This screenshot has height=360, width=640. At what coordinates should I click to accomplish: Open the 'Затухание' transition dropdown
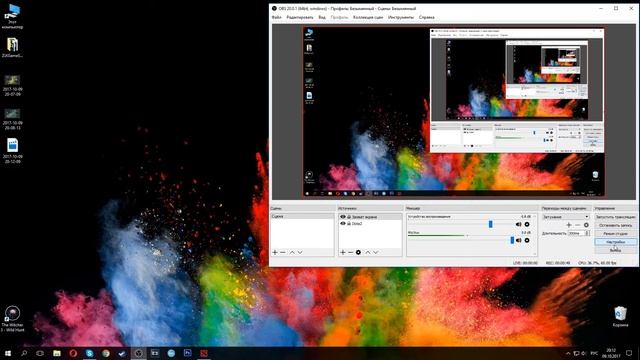(565, 217)
